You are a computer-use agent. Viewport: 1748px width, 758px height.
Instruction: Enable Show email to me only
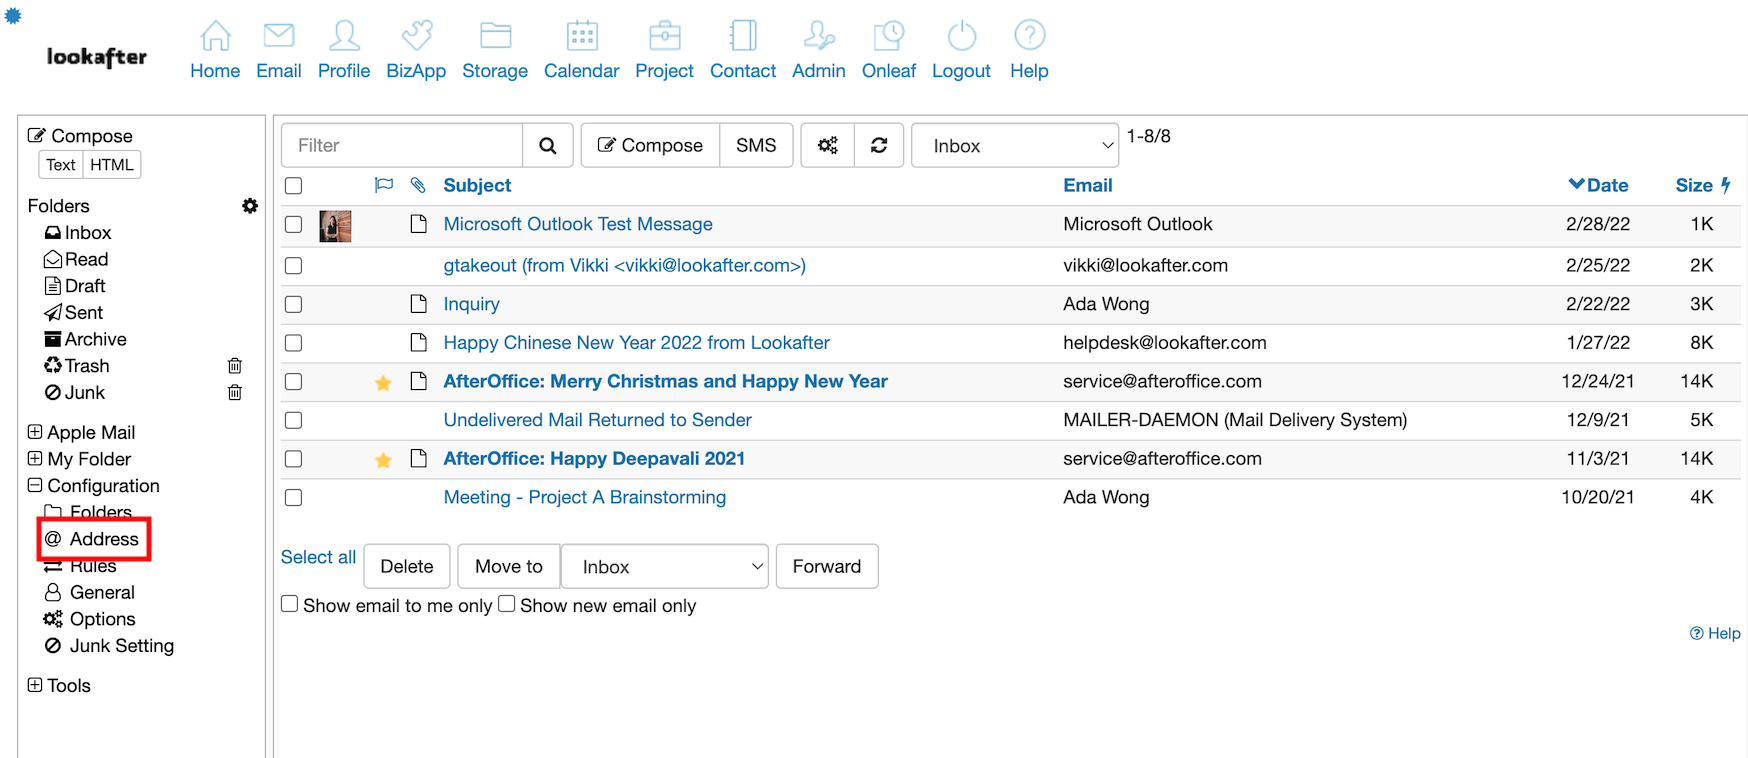pos(290,604)
